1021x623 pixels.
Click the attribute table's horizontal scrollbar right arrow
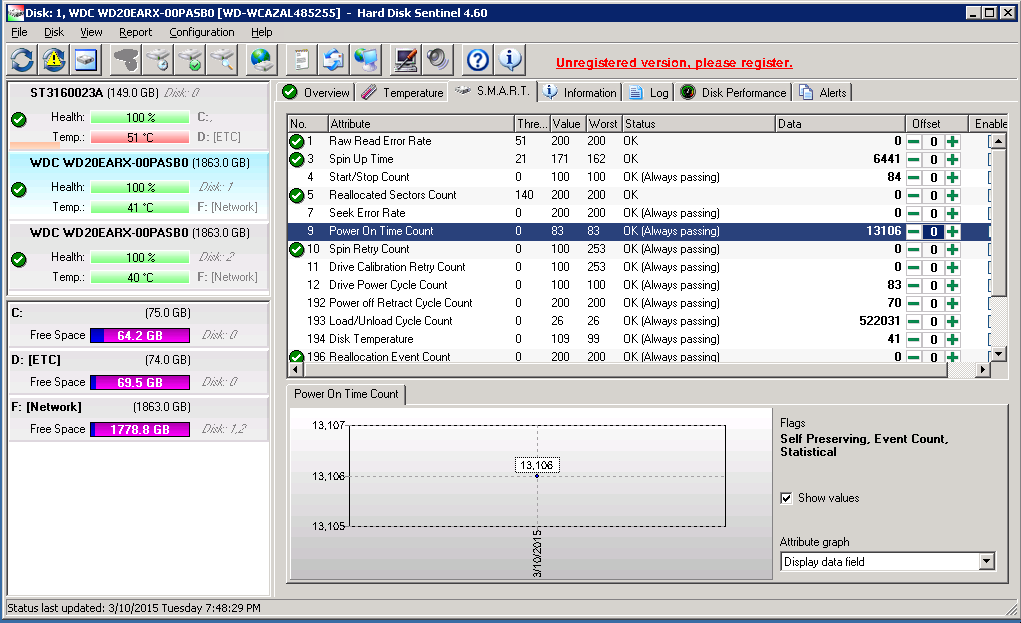[x=983, y=369]
